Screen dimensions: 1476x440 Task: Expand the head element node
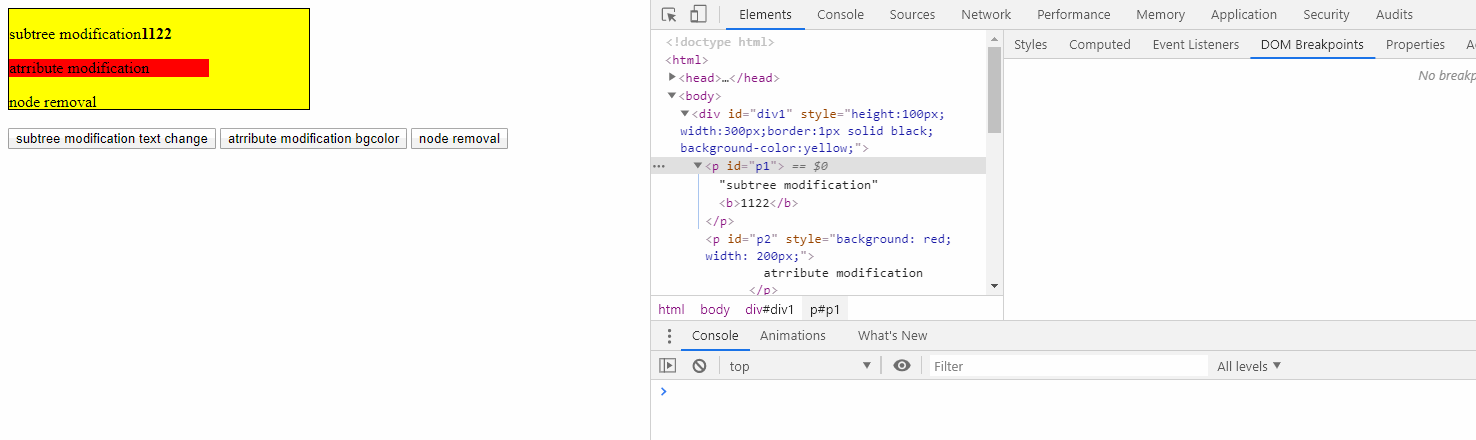[672, 78]
